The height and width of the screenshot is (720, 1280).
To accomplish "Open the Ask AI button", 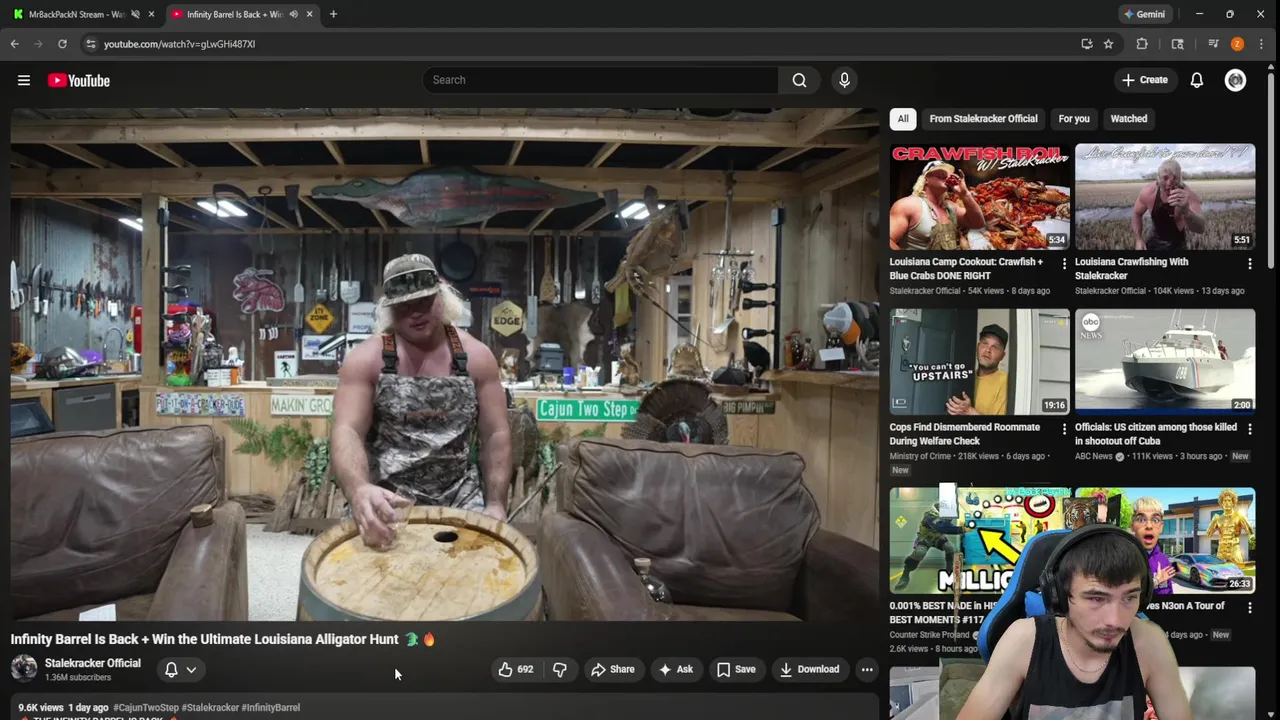I will click(675, 669).
